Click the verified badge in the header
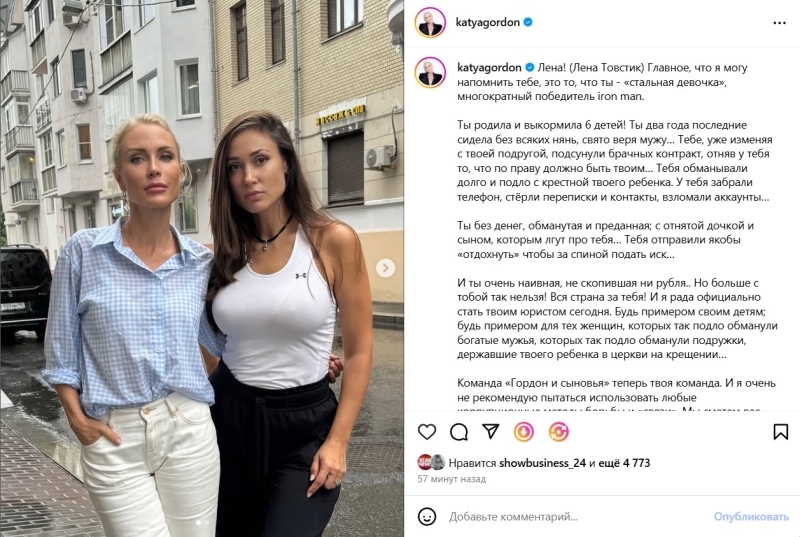The width and height of the screenshot is (800, 537). point(528,22)
